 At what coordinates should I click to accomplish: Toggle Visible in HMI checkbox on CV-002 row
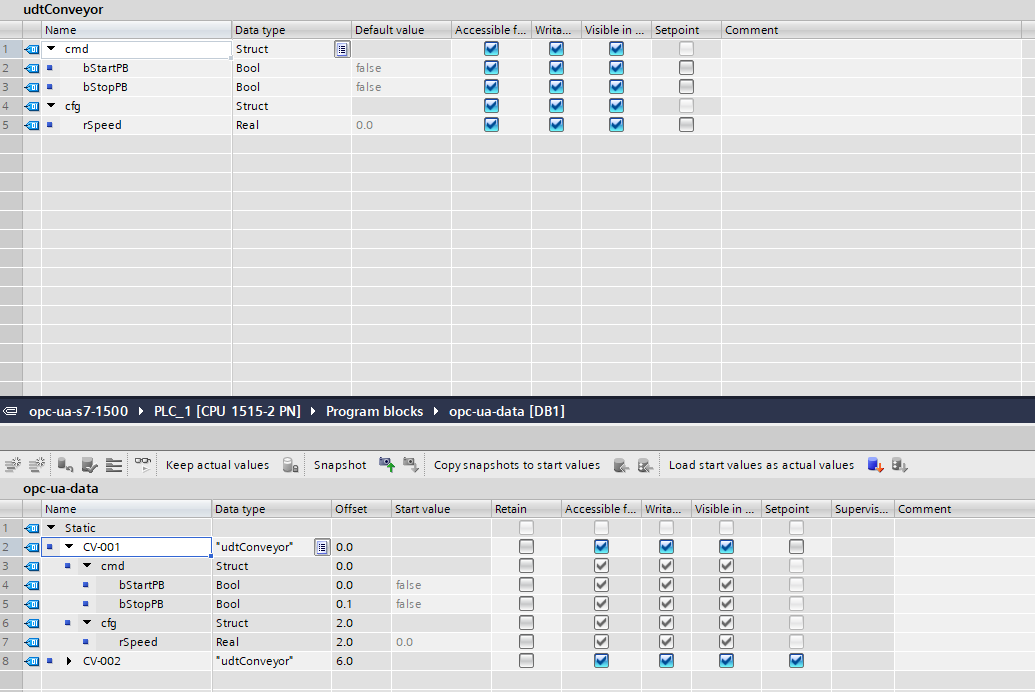pyautogui.click(x=726, y=660)
